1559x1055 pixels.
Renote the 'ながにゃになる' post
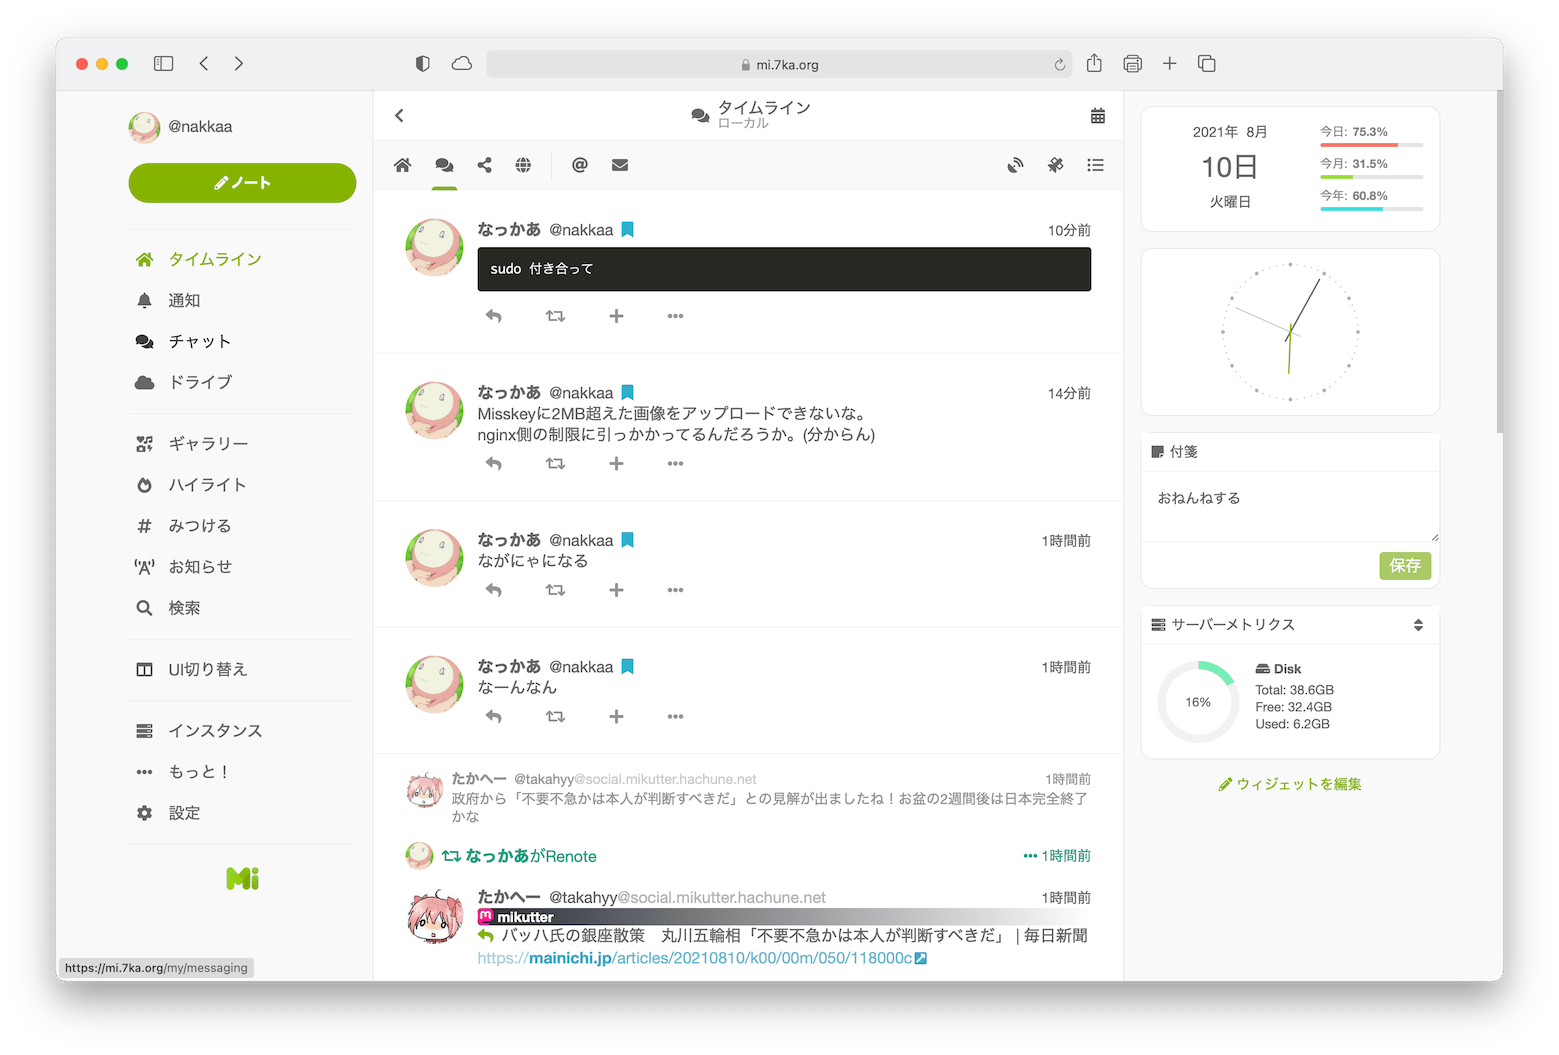tap(555, 590)
